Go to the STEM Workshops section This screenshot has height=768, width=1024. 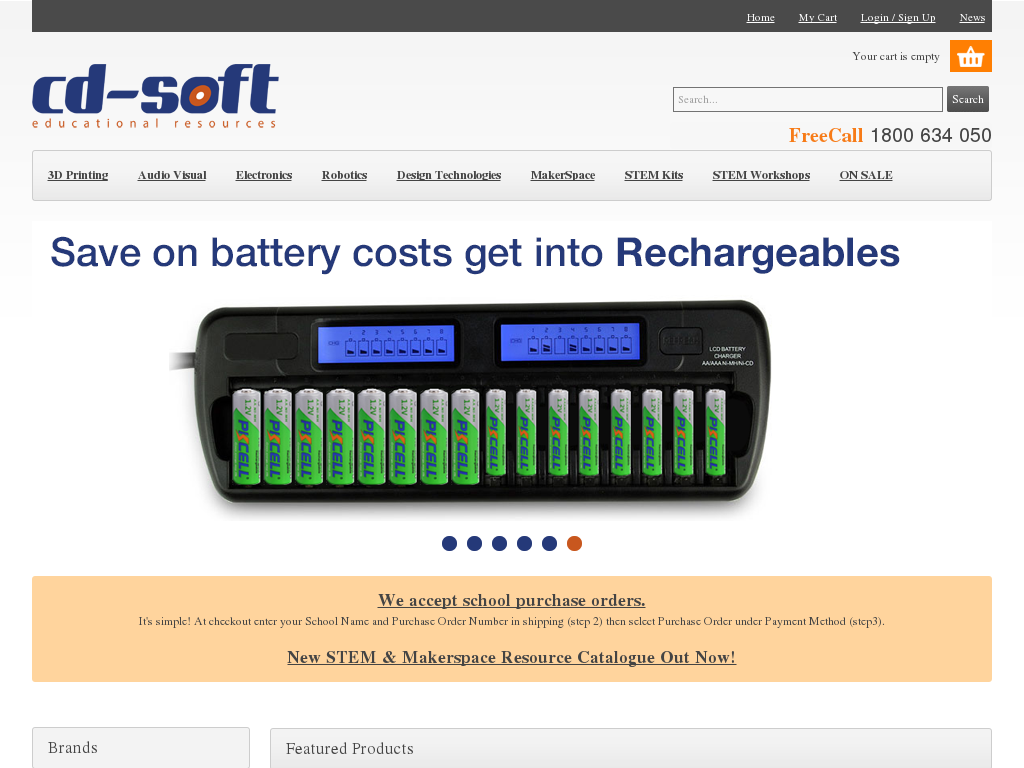coord(761,175)
